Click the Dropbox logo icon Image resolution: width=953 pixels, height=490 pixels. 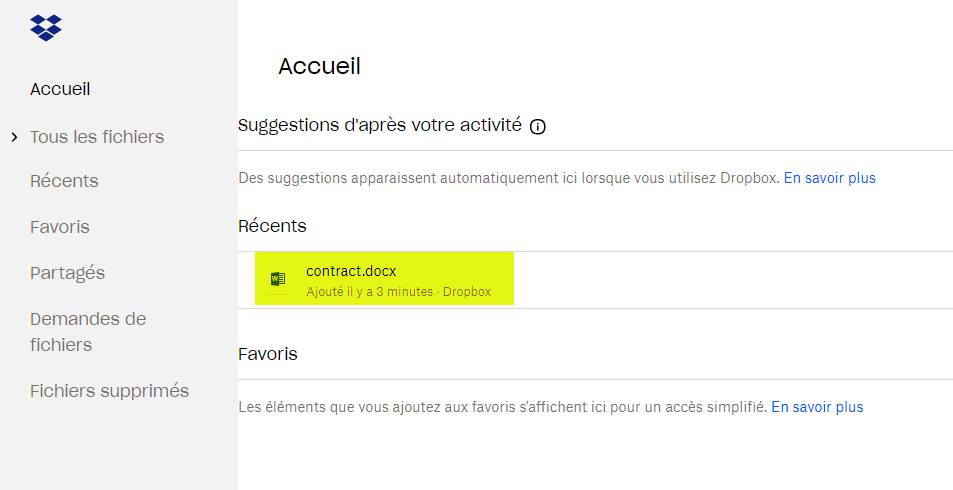46,28
